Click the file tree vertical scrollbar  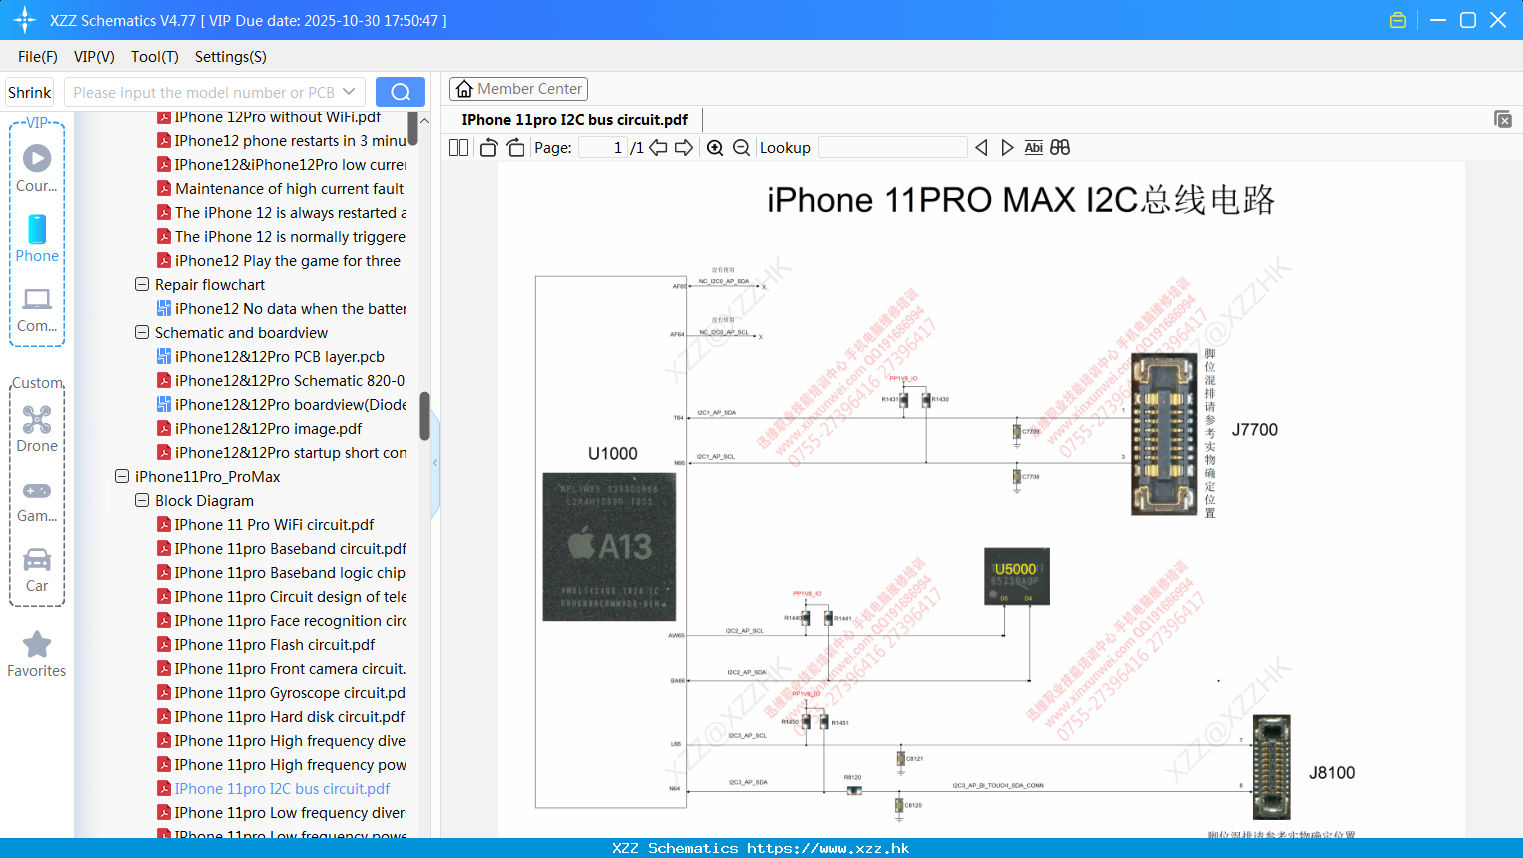point(424,416)
